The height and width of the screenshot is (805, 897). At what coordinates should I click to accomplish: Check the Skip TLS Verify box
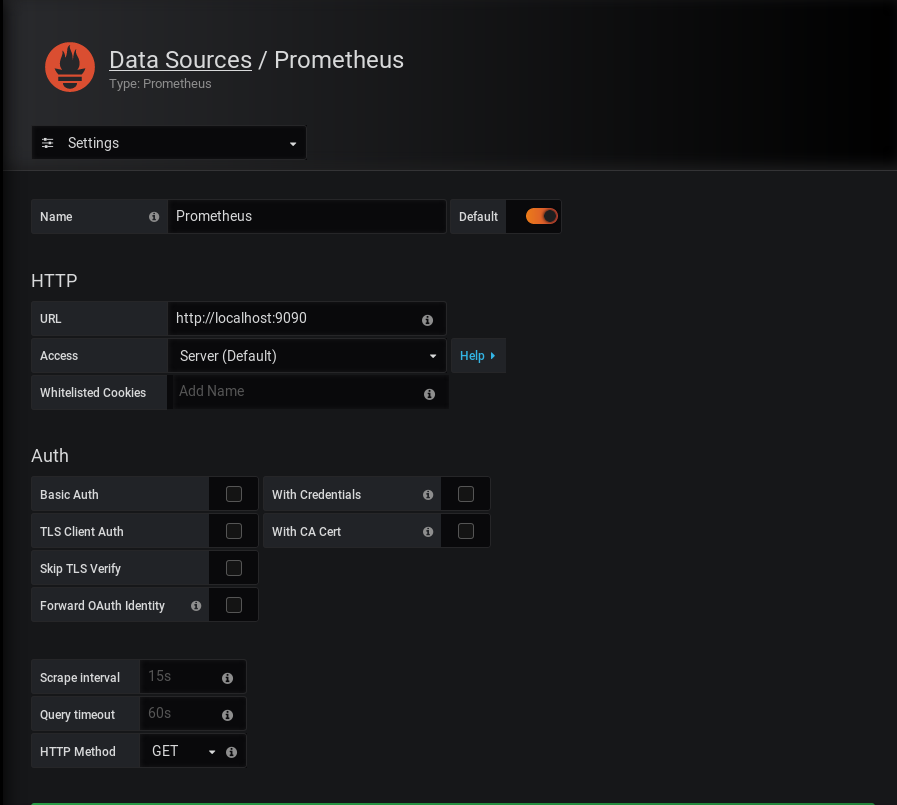point(234,568)
